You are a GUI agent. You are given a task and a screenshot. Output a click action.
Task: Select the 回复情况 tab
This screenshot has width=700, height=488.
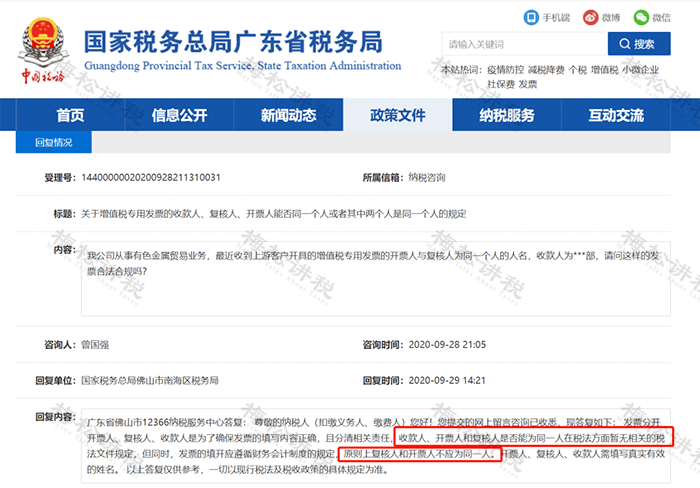pyautogui.click(x=54, y=142)
